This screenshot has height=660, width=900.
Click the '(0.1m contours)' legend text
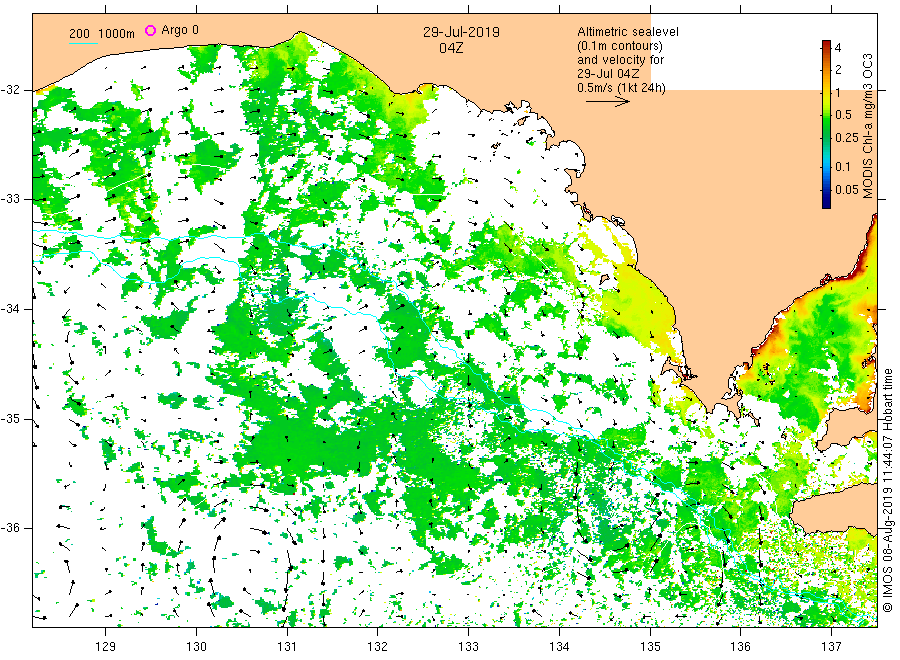click(619, 46)
